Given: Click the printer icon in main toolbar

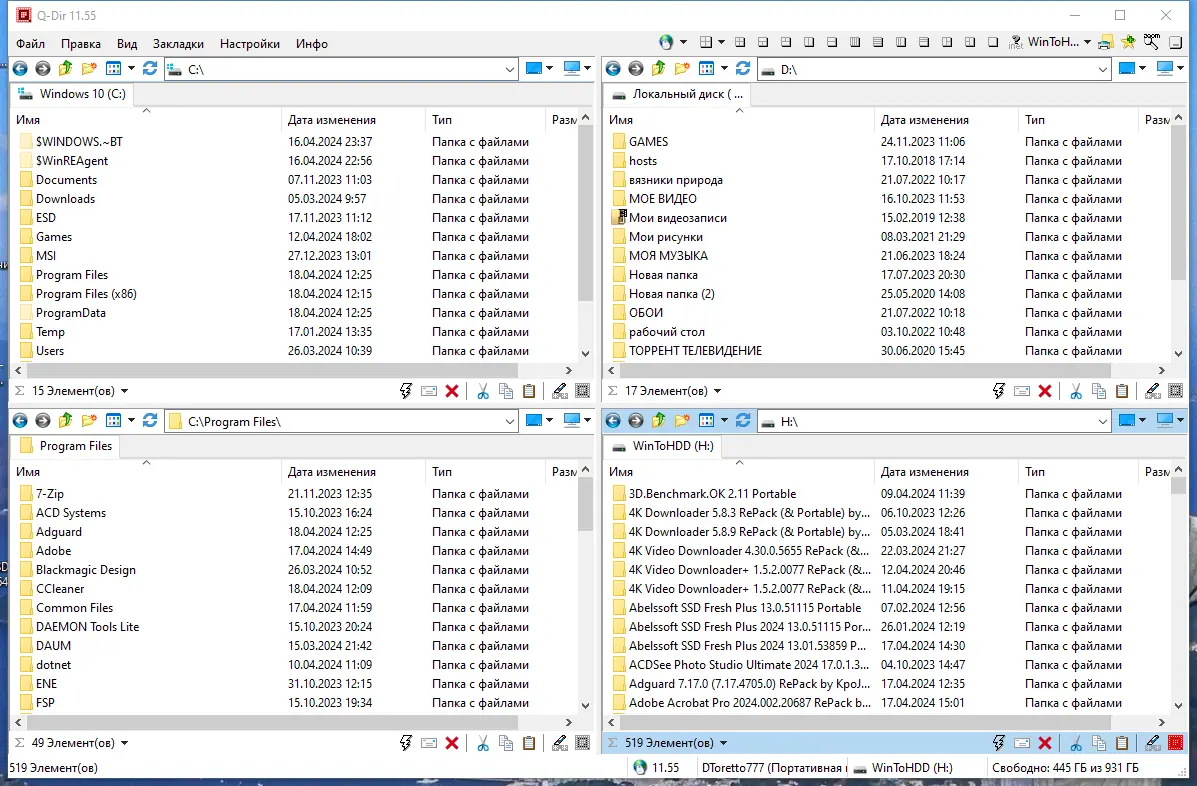Looking at the screenshot, I should click(x=1105, y=43).
